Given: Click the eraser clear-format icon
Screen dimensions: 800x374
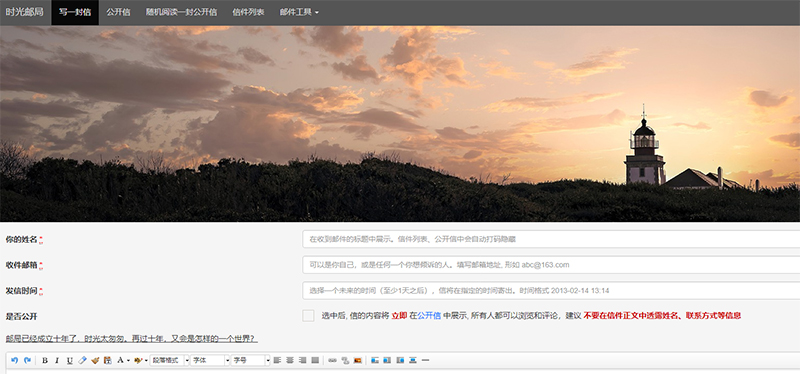Looking at the screenshot, I should pyautogui.click(x=82, y=360).
